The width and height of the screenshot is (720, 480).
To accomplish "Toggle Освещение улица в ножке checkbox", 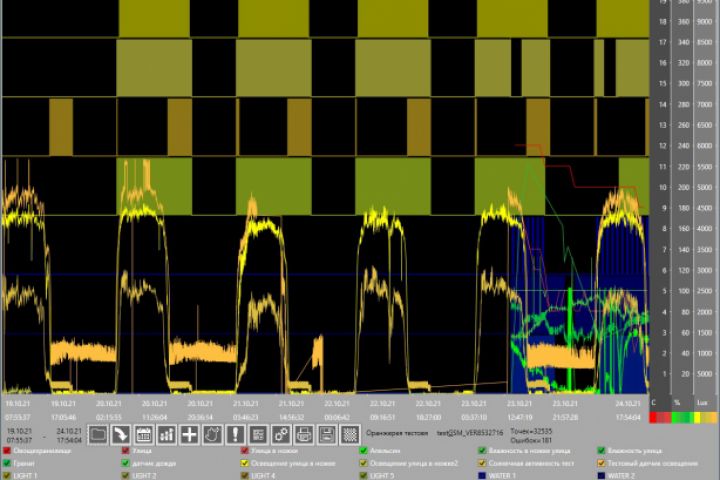I will [244, 463].
